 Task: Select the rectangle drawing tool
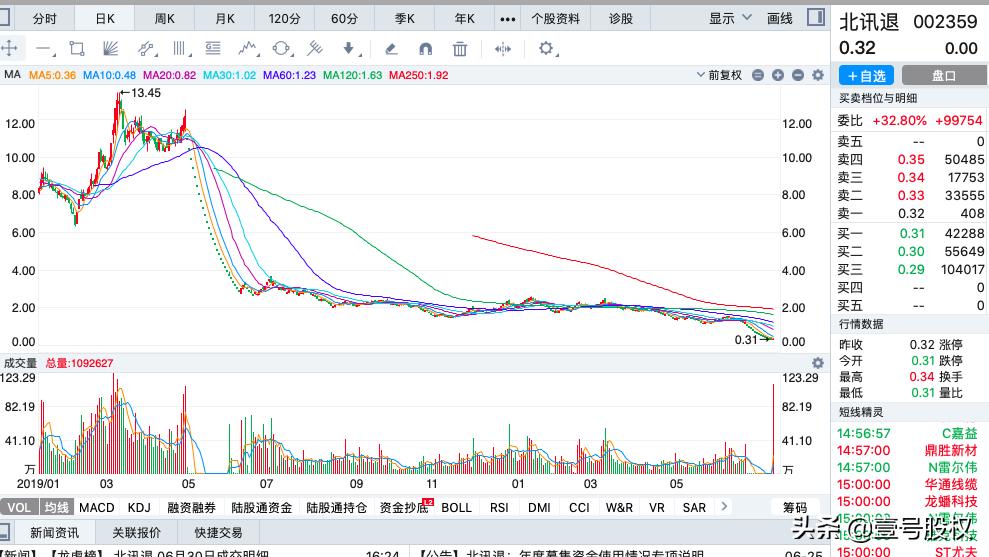(x=77, y=49)
